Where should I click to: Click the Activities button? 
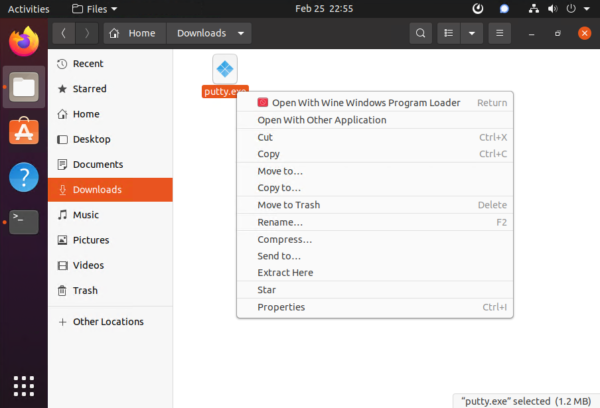[x=28, y=8]
